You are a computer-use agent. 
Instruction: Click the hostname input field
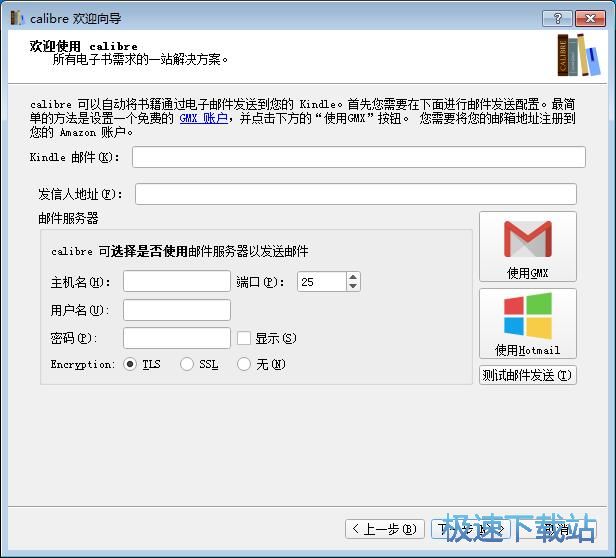click(x=176, y=281)
